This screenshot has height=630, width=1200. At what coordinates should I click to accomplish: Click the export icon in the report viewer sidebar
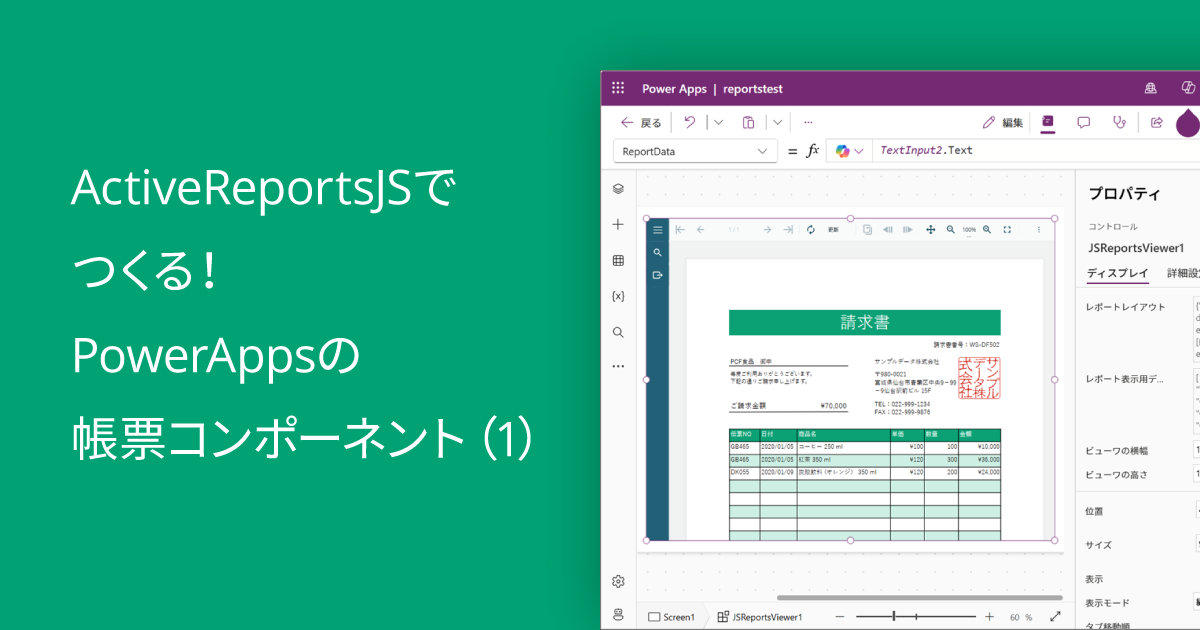(657, 275)
